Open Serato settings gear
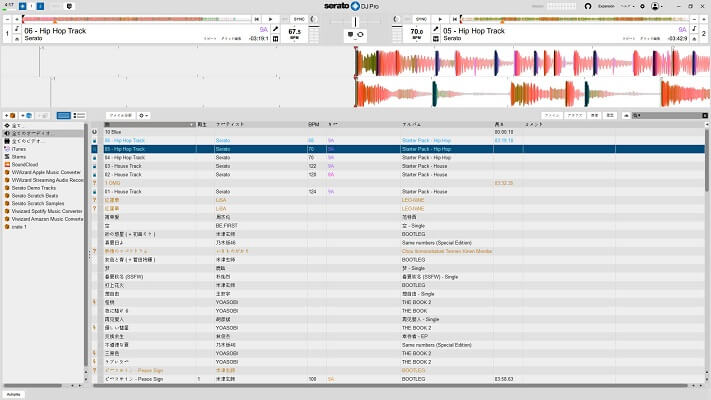Viewport: 711px width, 400px height. tap(642, 6)
